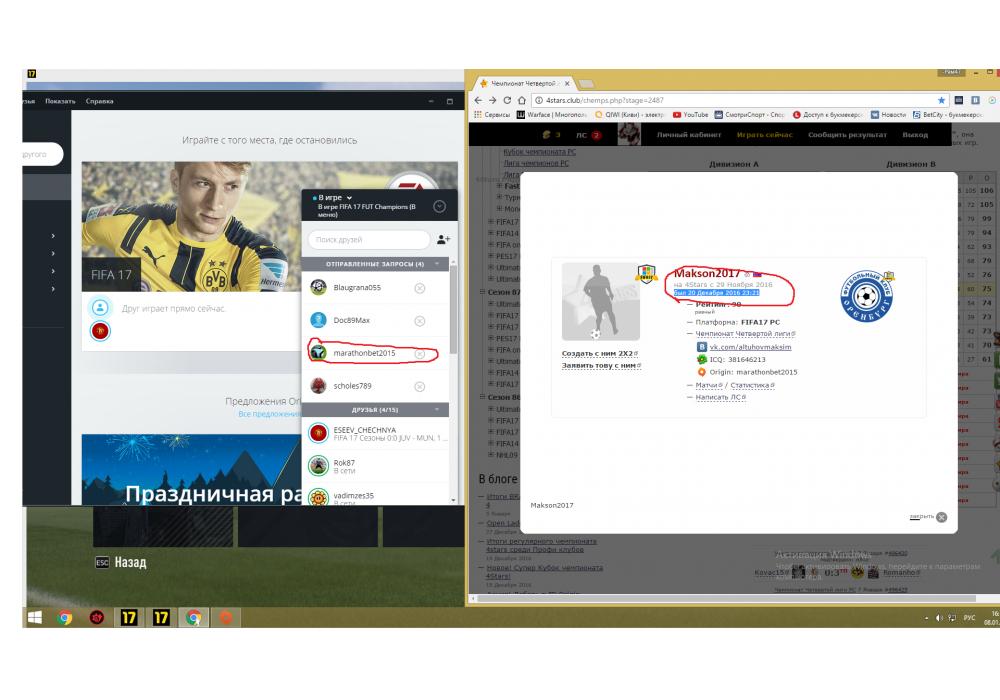The height and width of the screenshot is (700, 1000).
Task: Click the Origin taskbar icon
Action: point(226,617)
